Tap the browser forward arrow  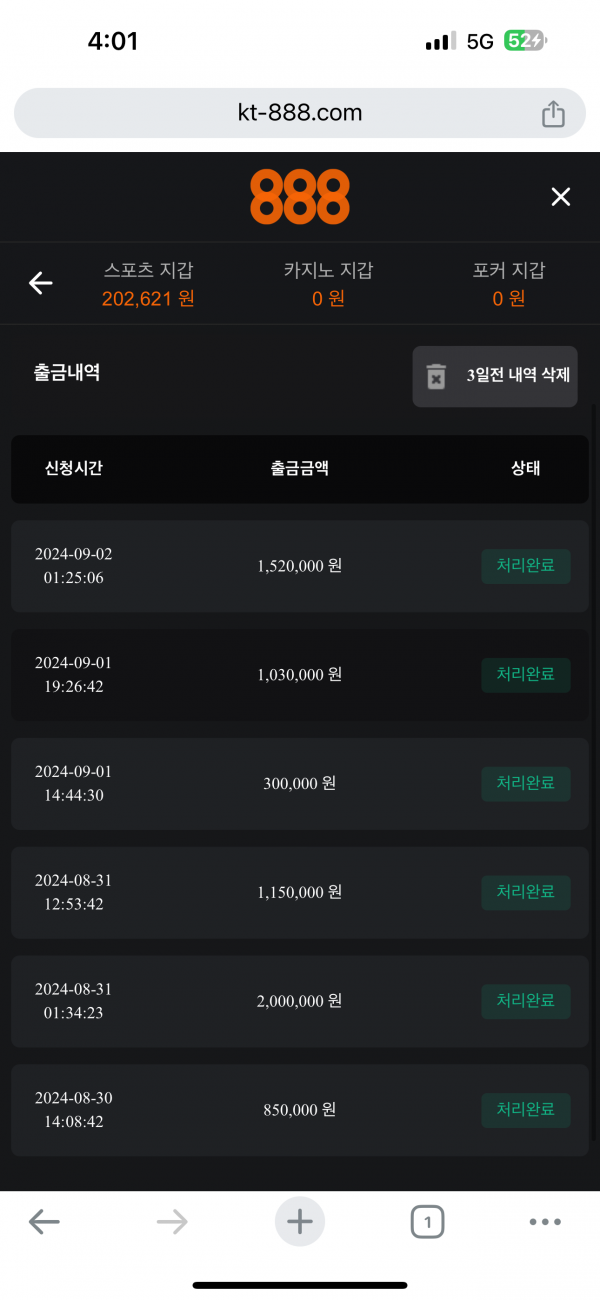tap(172, 1221)
